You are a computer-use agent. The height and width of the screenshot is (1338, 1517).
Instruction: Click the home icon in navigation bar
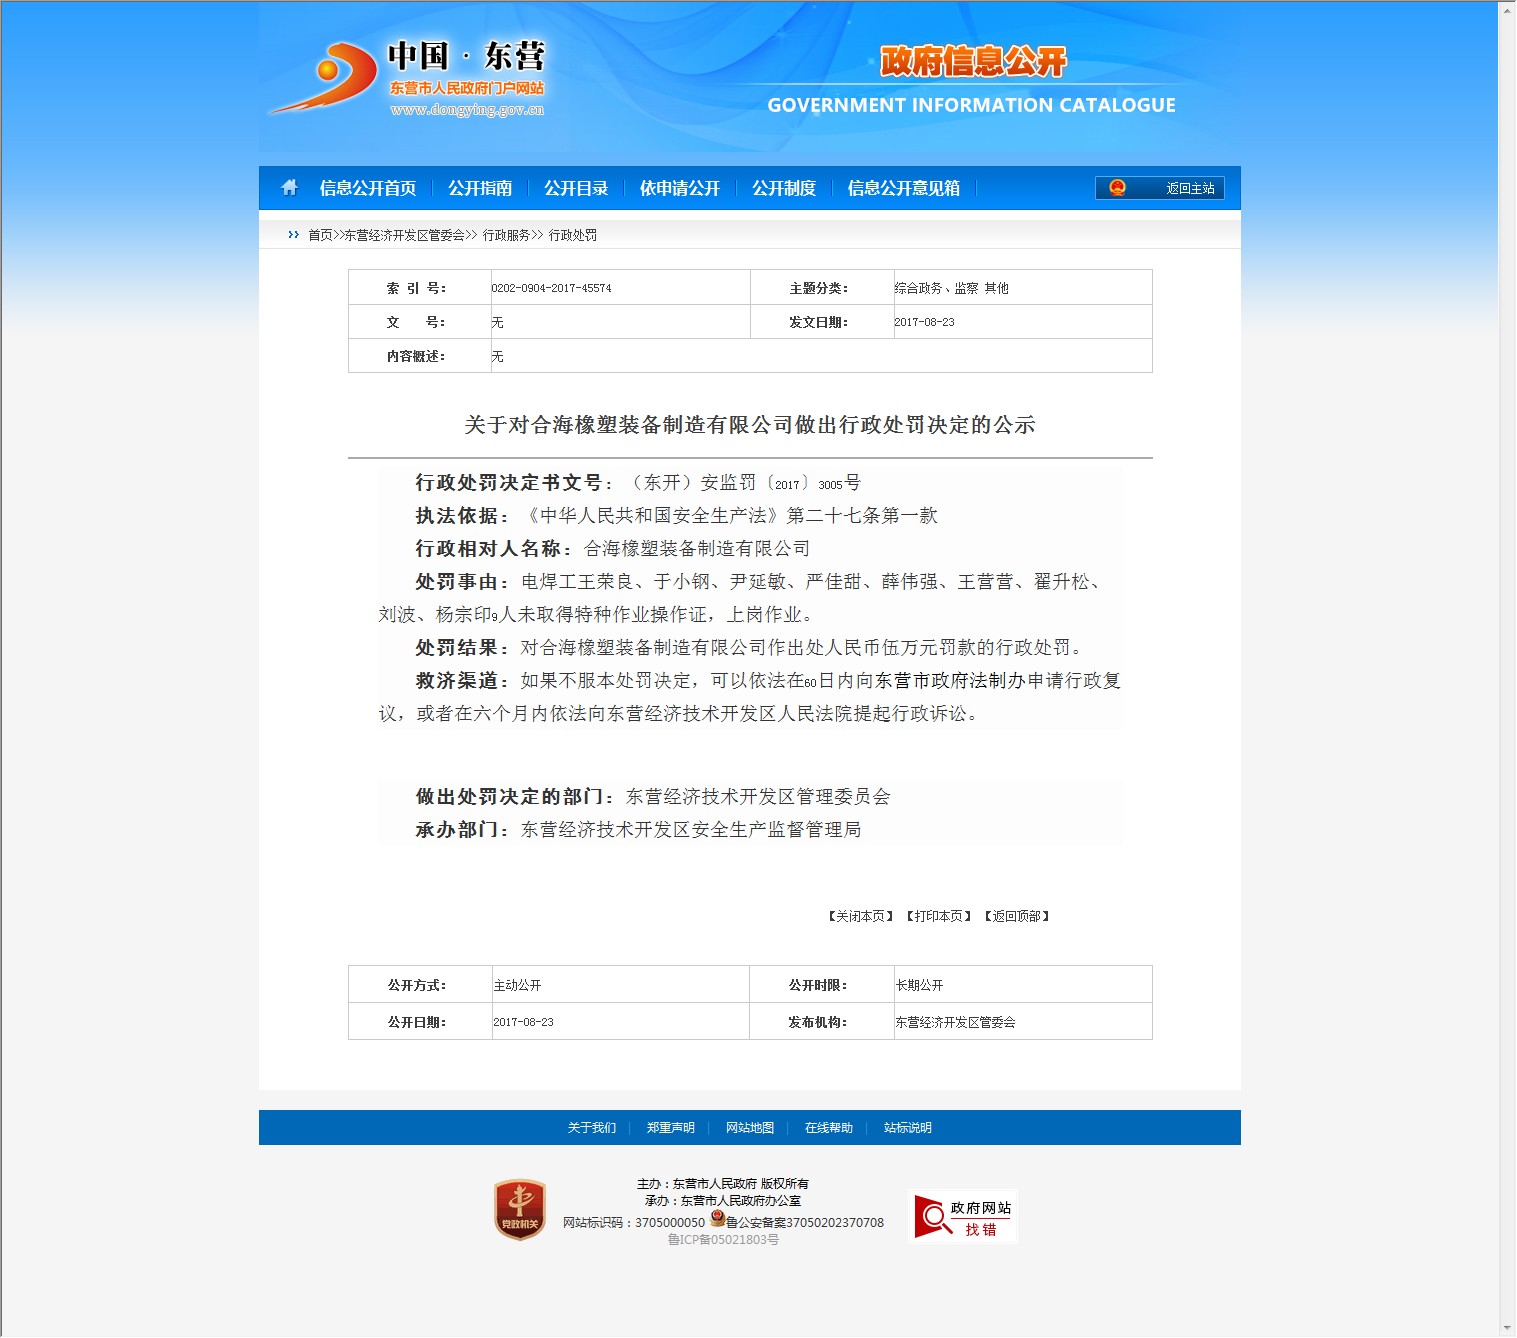pos(290,188)
